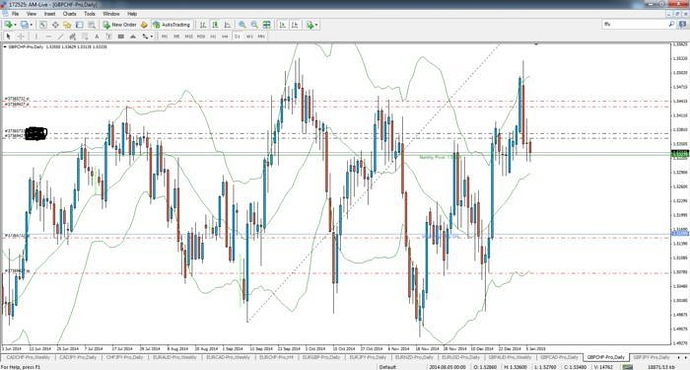Click connection status bars in status bar
Image resolution: width=690 pixels, height=370 pixels.
pyautogui.click(x=627, y=367)
